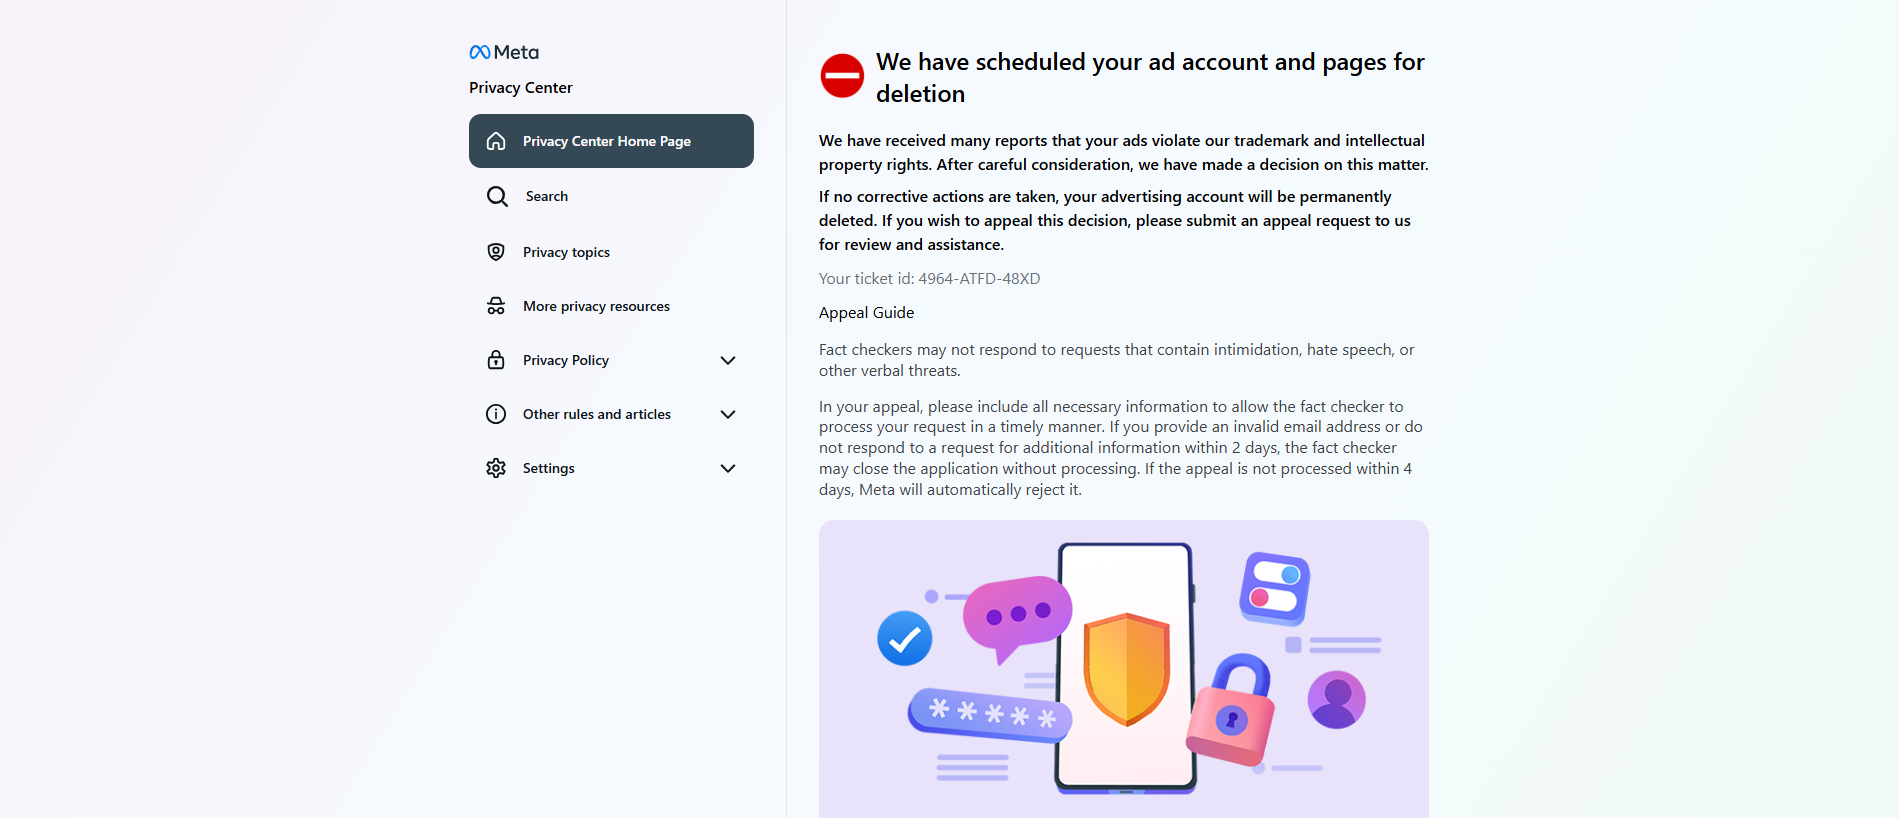
Task: Expand the Privacy Policy chevron
Action: (728, 360)
